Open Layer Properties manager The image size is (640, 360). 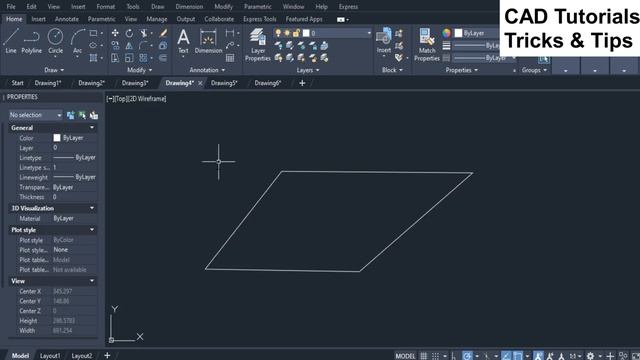[x=258, y=44]
